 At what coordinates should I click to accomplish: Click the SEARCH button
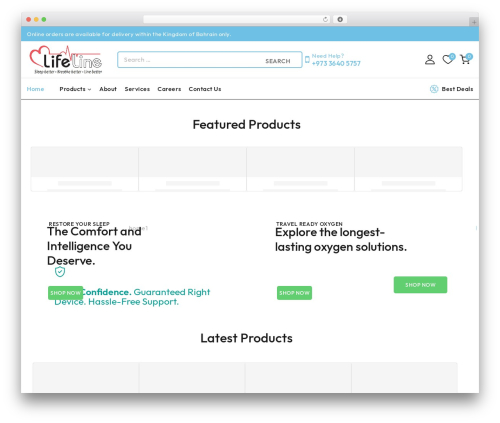coord(278,61)
